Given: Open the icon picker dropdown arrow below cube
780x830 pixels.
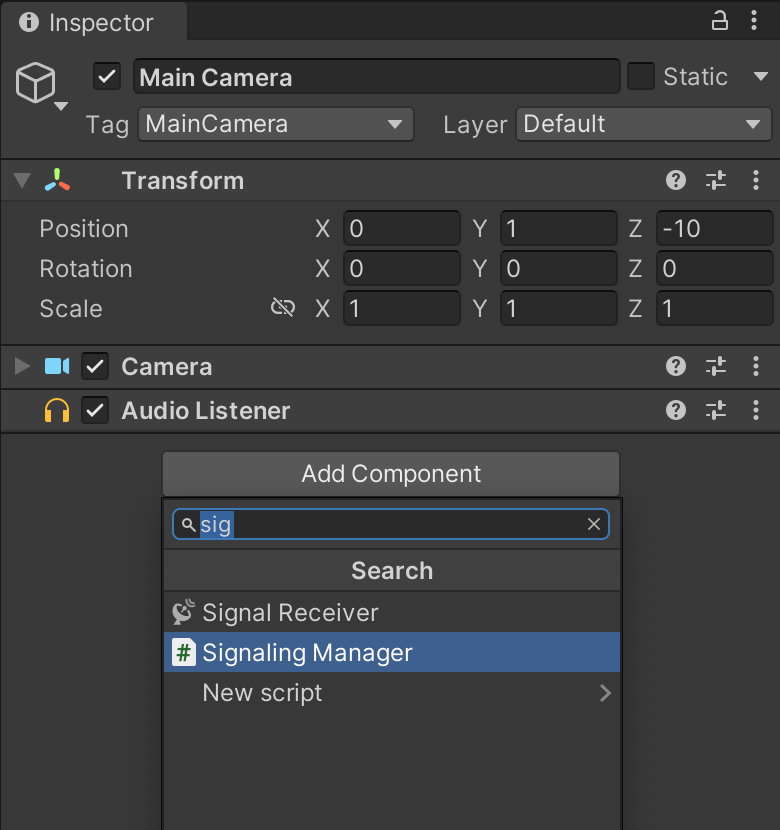Looking at the screenshot, I should [61, 106].
